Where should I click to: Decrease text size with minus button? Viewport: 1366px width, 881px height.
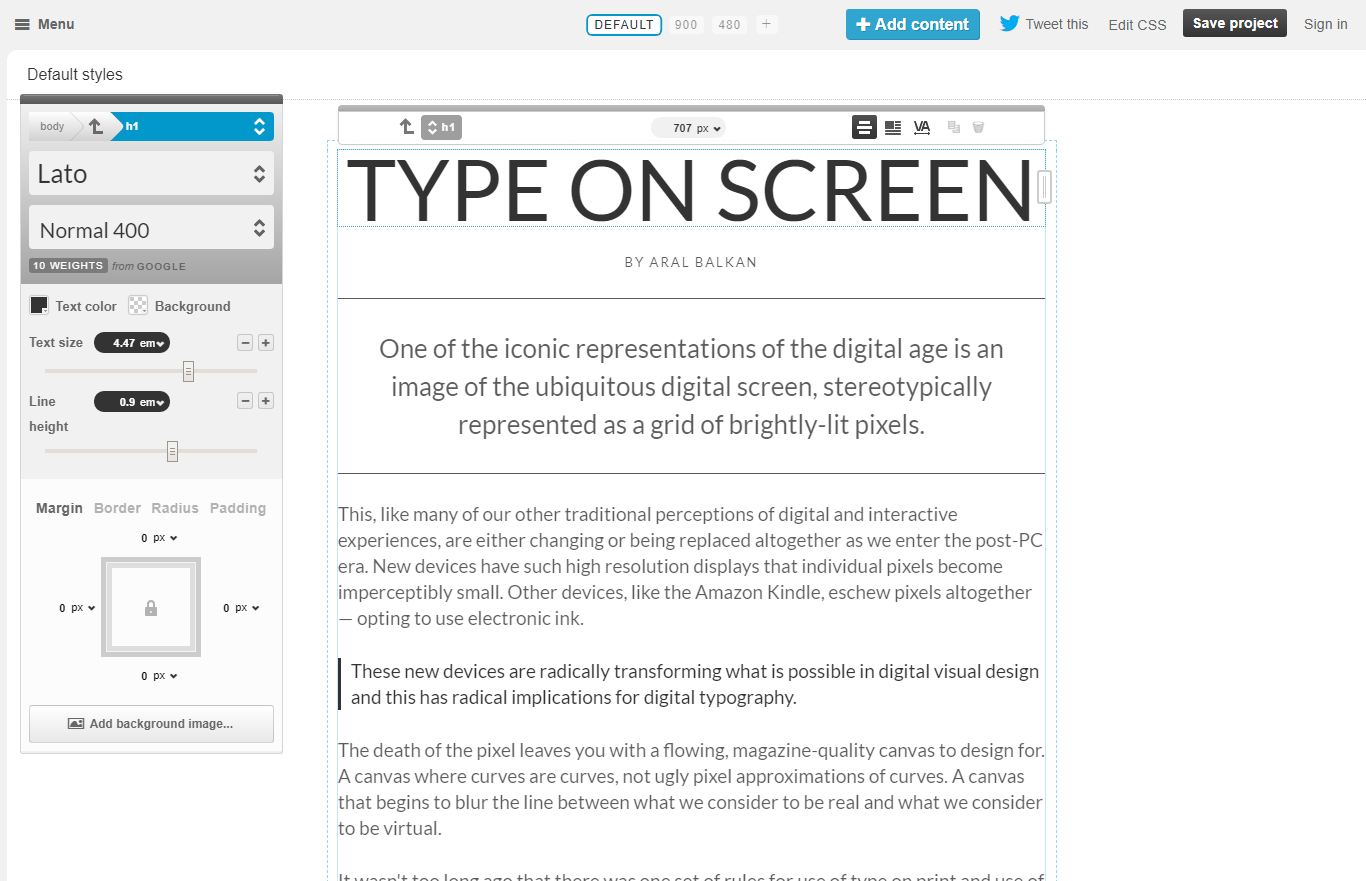pyautogui.click(x=245, y=343)
